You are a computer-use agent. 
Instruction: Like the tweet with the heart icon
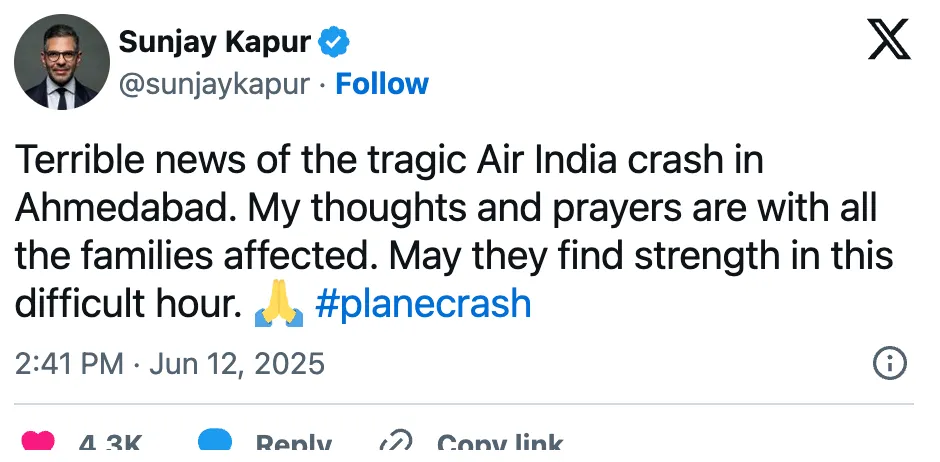click(38, 440)
